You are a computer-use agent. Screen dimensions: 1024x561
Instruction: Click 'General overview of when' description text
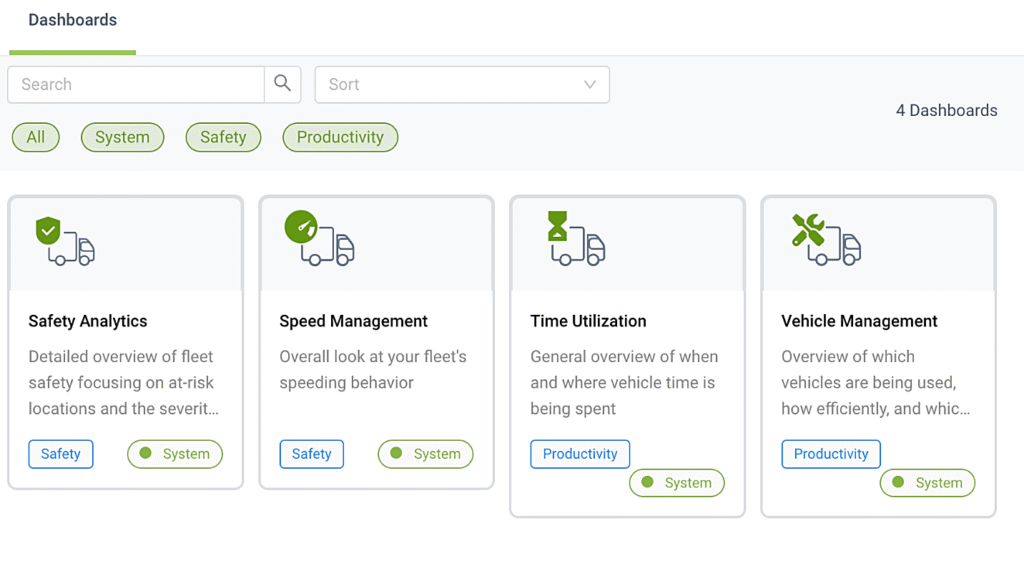pos(624,357)
